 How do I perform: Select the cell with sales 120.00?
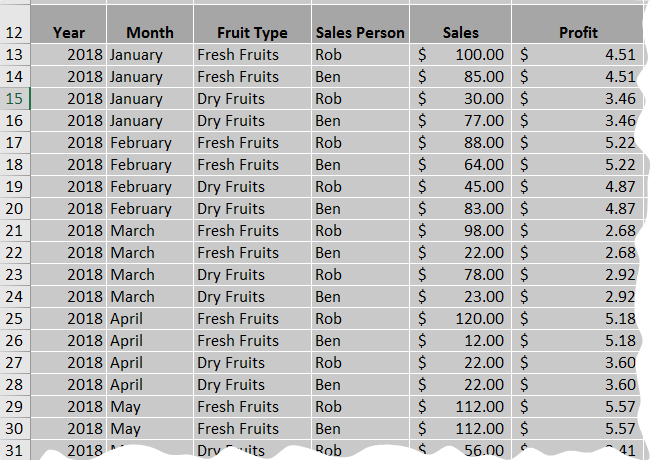click(461, 319)
